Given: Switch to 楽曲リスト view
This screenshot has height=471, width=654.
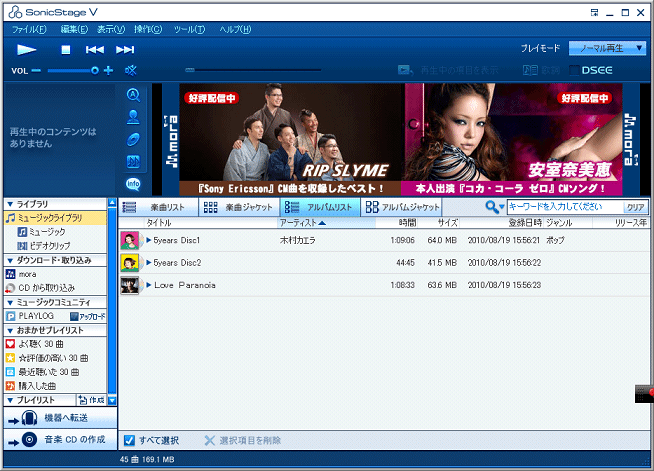Looking at the screenshot, I should (x=158, y=207).
